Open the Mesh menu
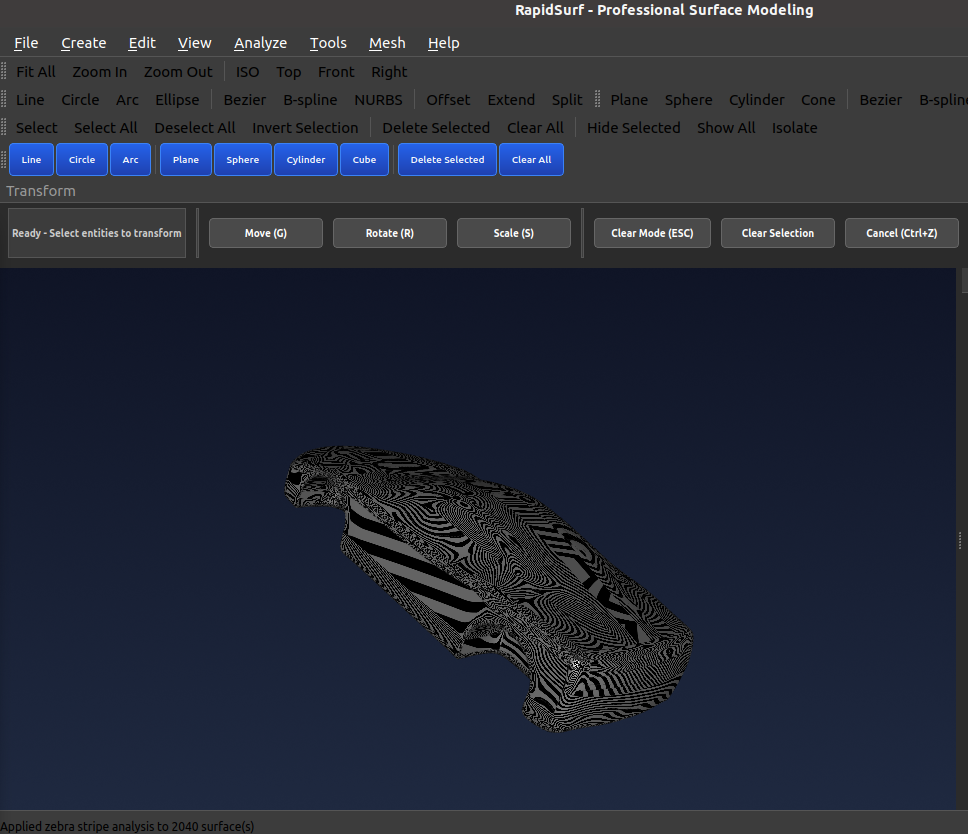The height and width of the screenshot is (834, 968). 387,43
